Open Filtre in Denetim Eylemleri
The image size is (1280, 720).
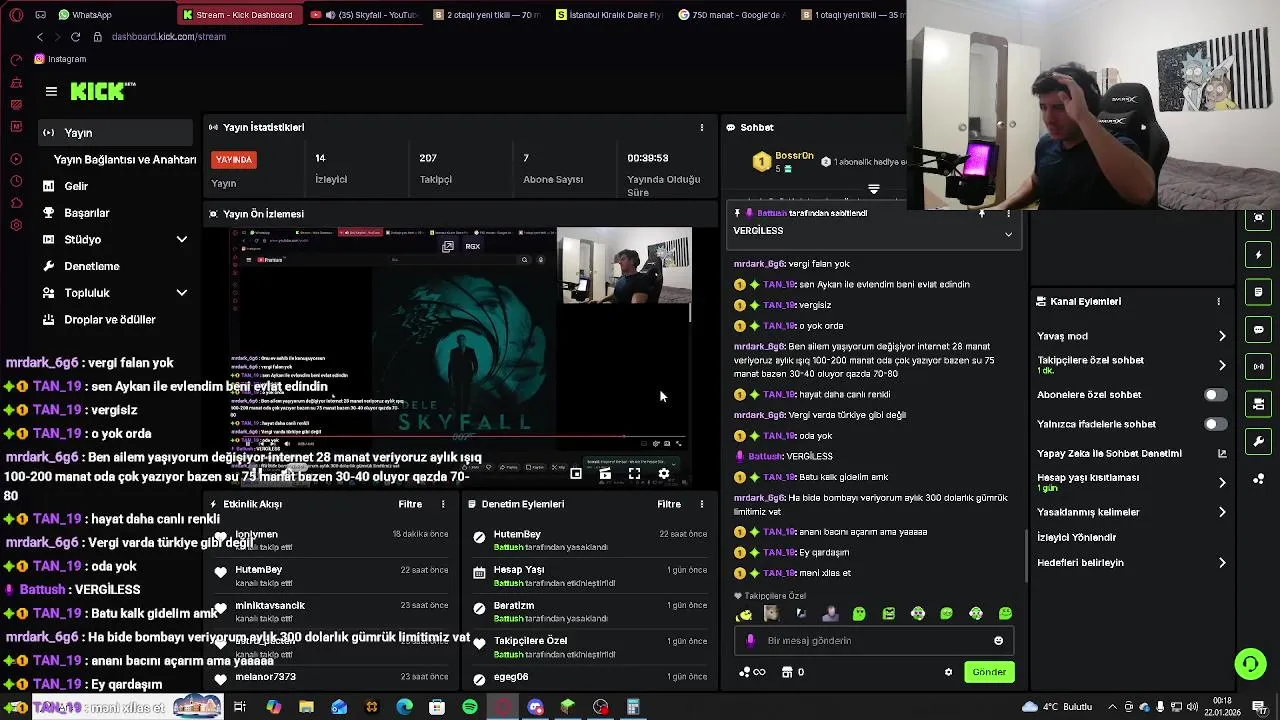[x=669, y=504]
